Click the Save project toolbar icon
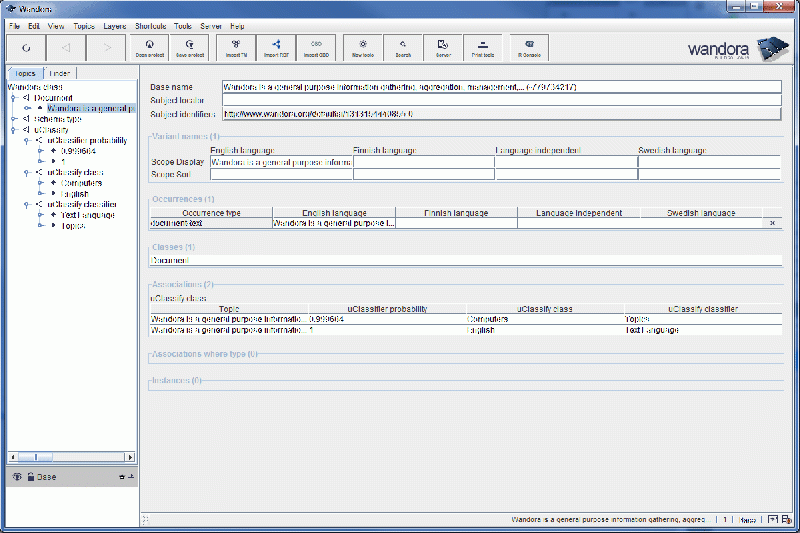Screen dimensions: 800x533 [190, 47]
